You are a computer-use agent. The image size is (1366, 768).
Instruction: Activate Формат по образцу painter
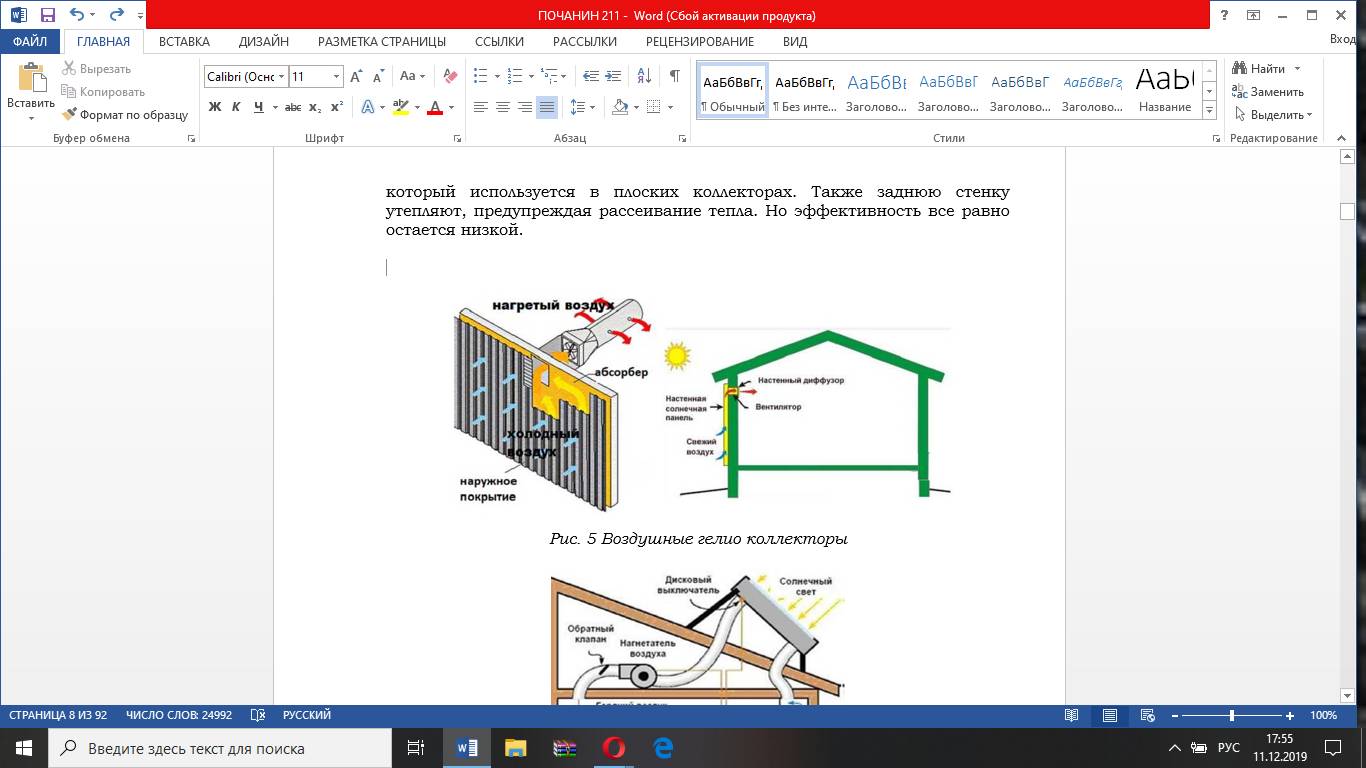click(x=125, y=115)
